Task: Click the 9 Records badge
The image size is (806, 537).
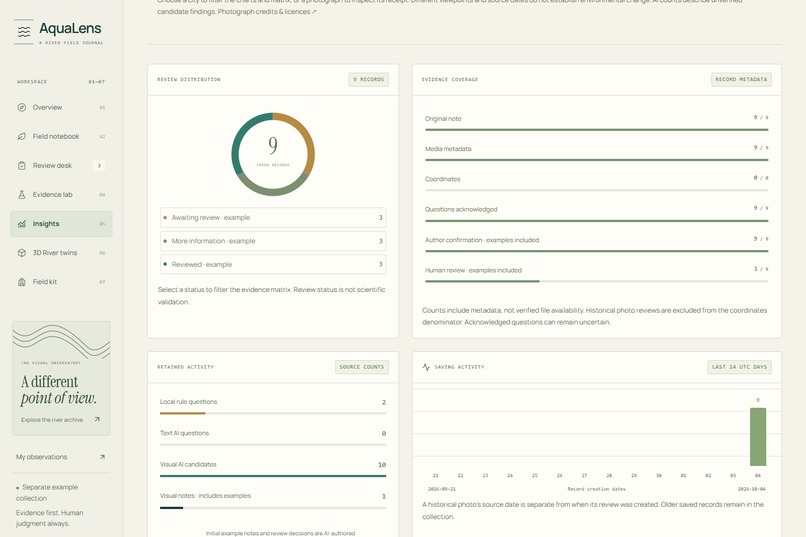Action: [x=369, y=80]
